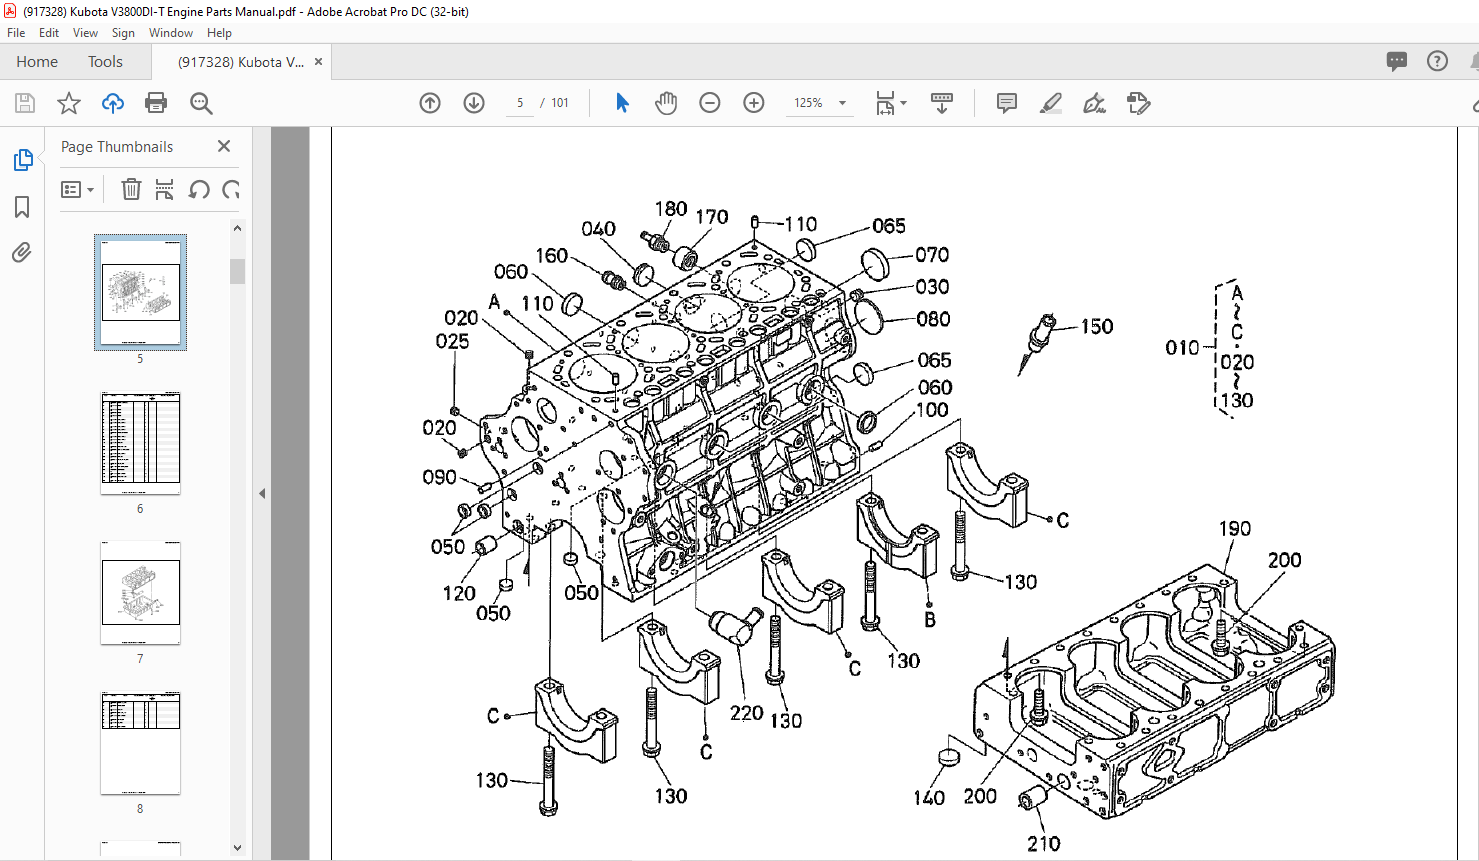Upload the file to the cloud
Image resolution: width=1479 pixels, height=861 pixels.
coord(113,103)
